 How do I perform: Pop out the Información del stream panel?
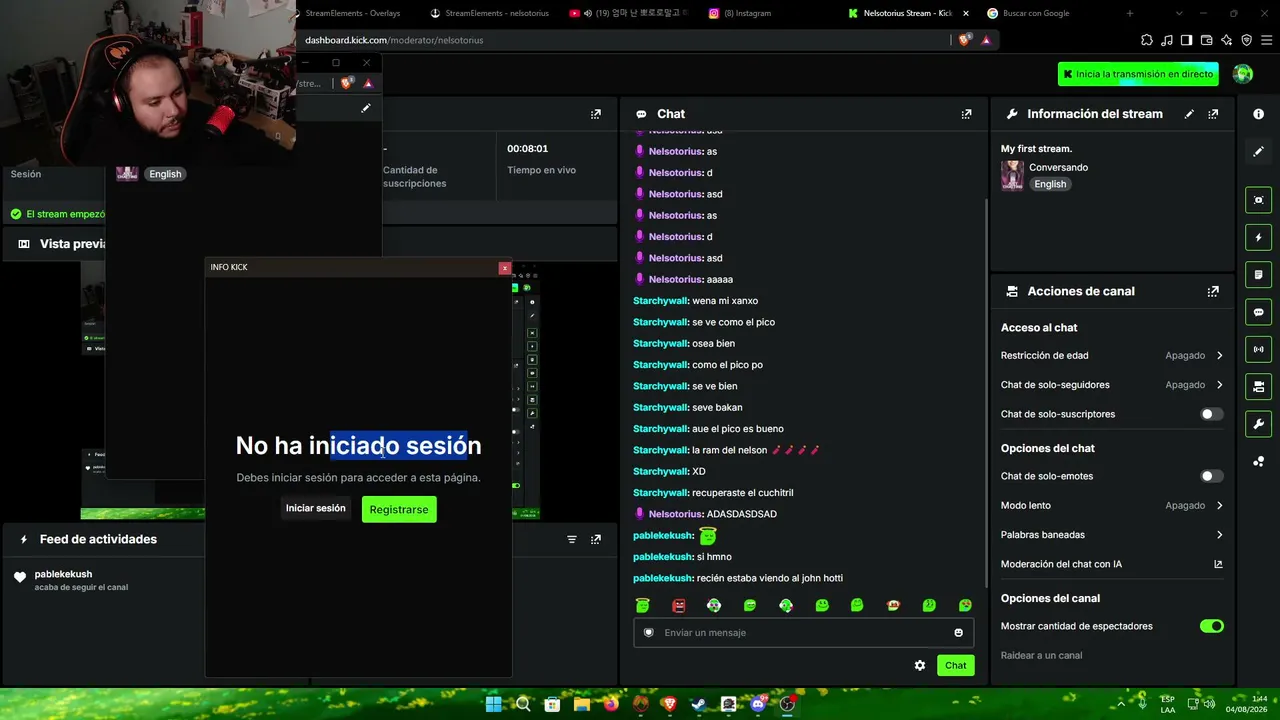(x=1213, y=114)
